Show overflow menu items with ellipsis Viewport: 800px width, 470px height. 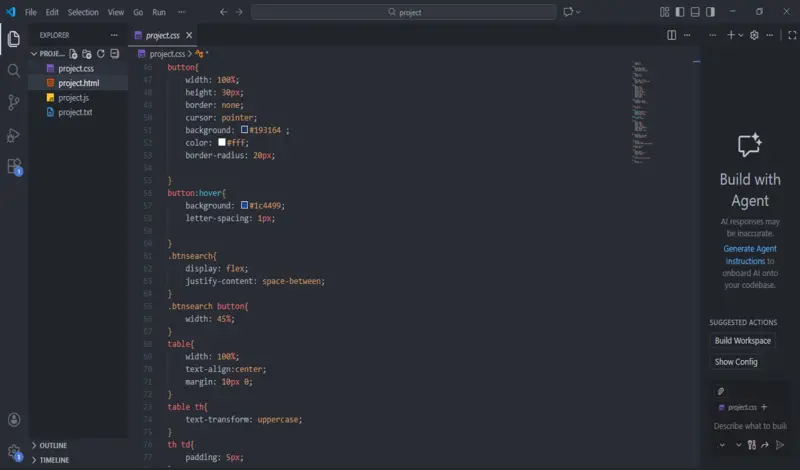[x=182, y=12]
